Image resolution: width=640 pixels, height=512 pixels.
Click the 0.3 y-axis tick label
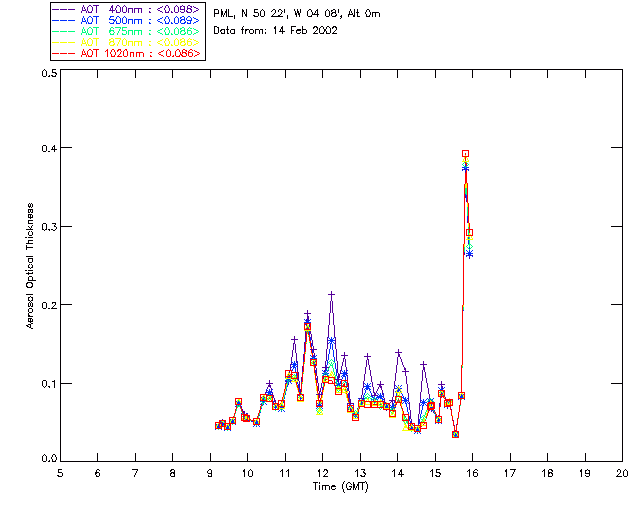click(49, 227)
